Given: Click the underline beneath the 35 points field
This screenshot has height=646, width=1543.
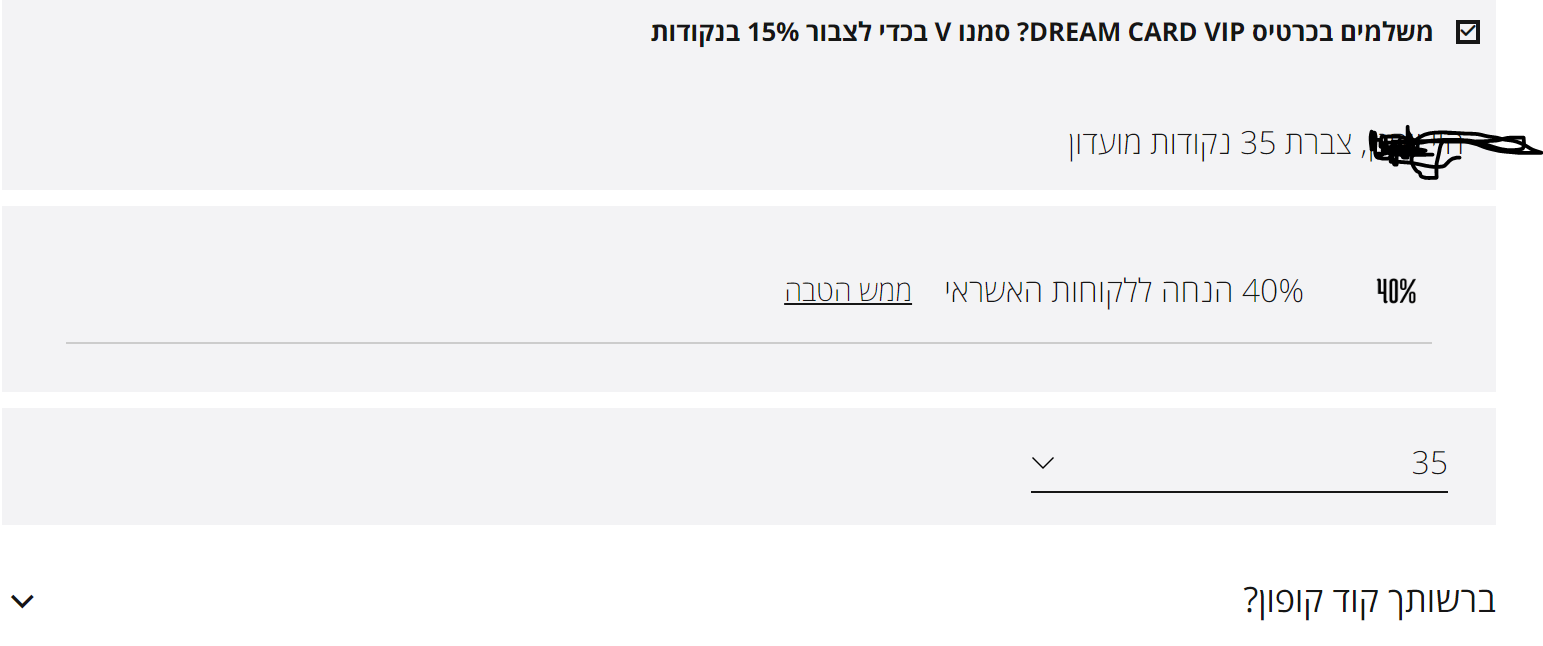Looking at the screenshot, I should tap(1238, 489).
